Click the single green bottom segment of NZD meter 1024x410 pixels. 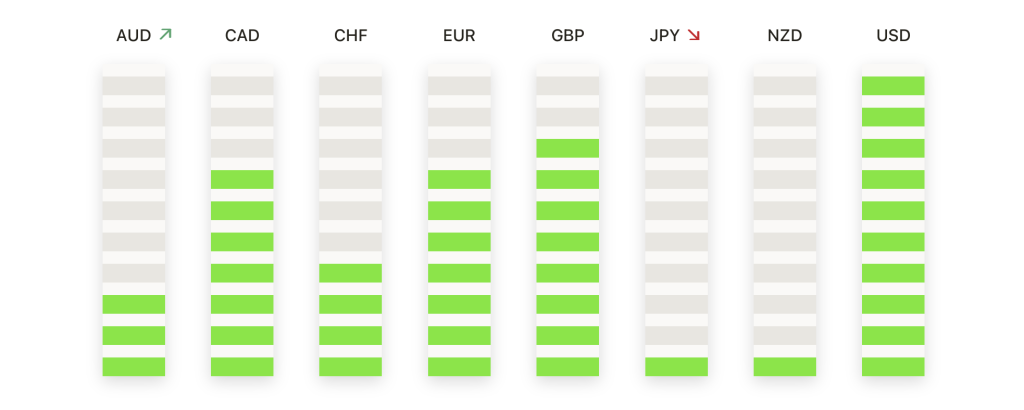tap(785, 366)
